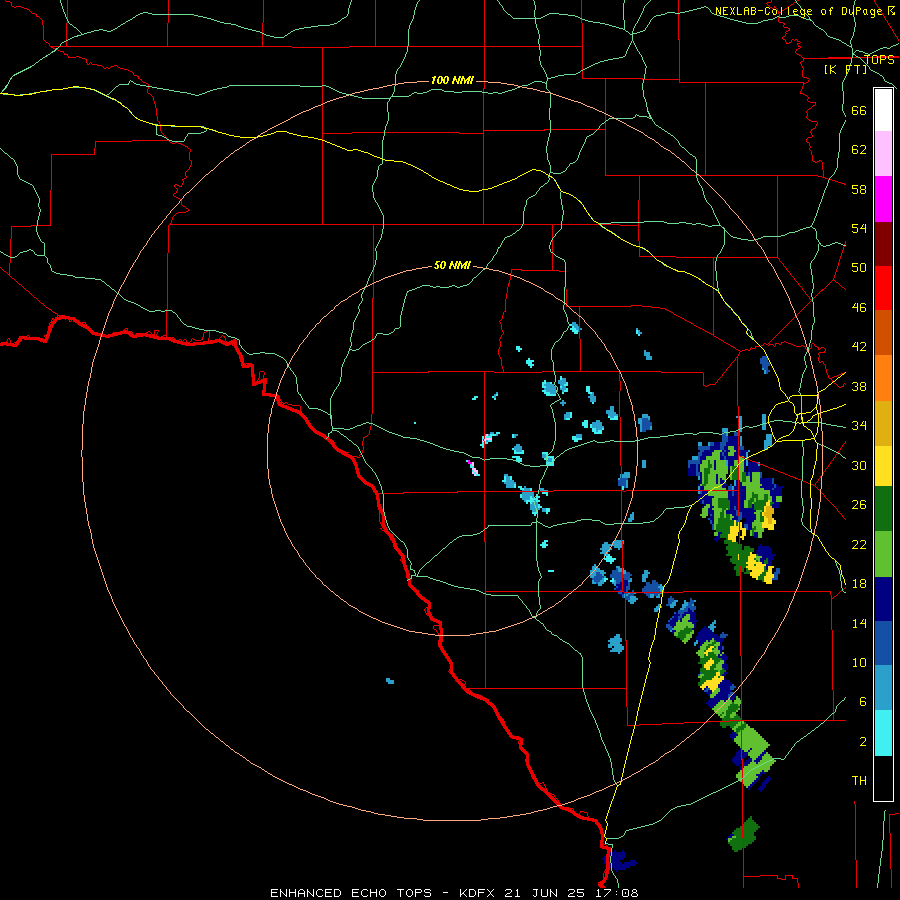This screenshot has width=900, height=900.
Task: Click the 58 legend value
Action: click(x=859, y=189)
